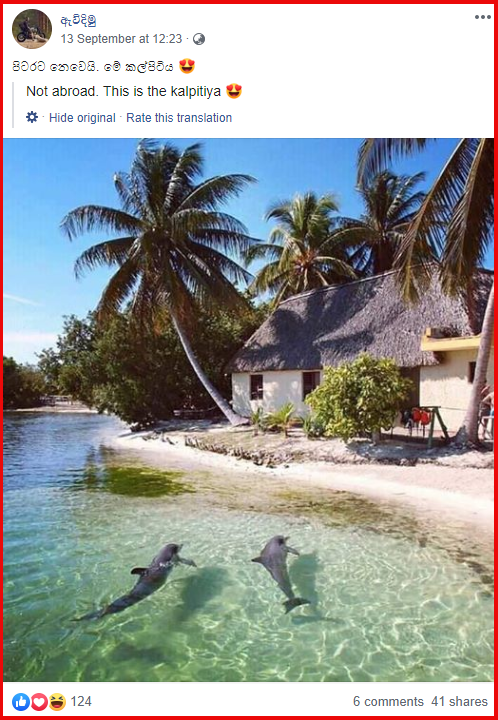This screenshot has height=720, width=498.
Task: Click the heart-eyes emoji in original Sinhala text
Action: point(187,67)
